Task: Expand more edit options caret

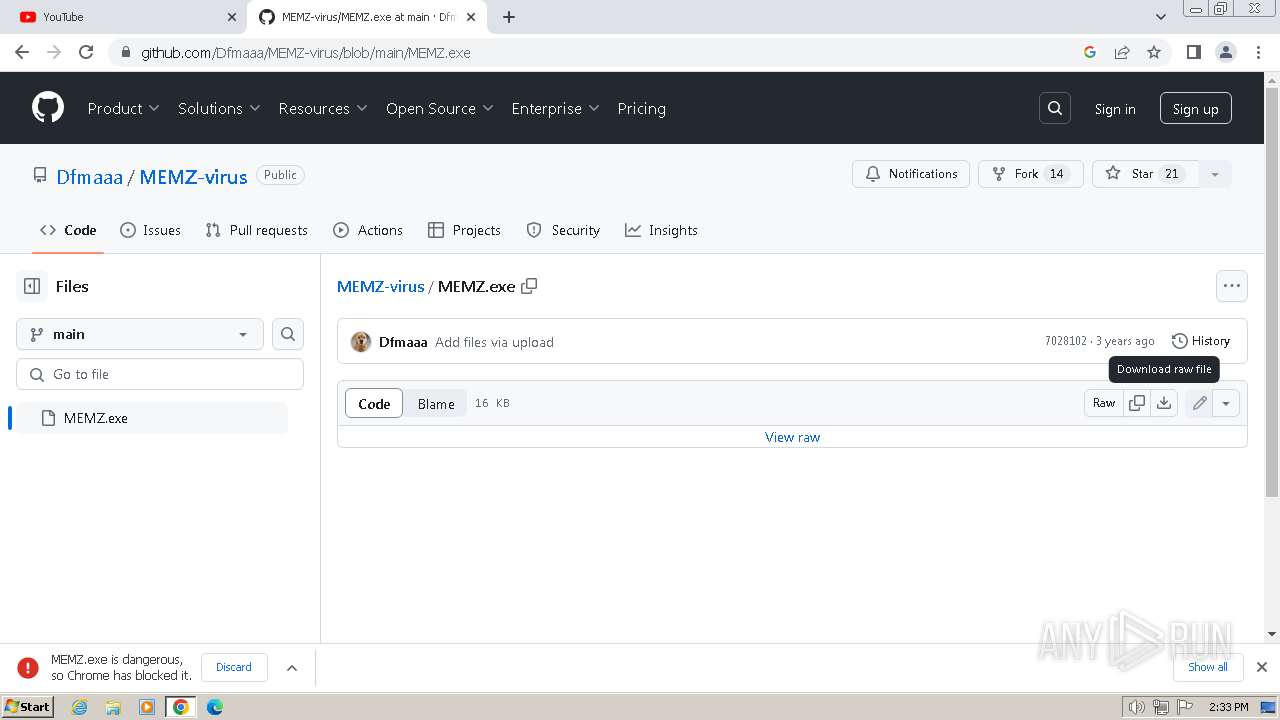Action: [x=1226, y=403]
